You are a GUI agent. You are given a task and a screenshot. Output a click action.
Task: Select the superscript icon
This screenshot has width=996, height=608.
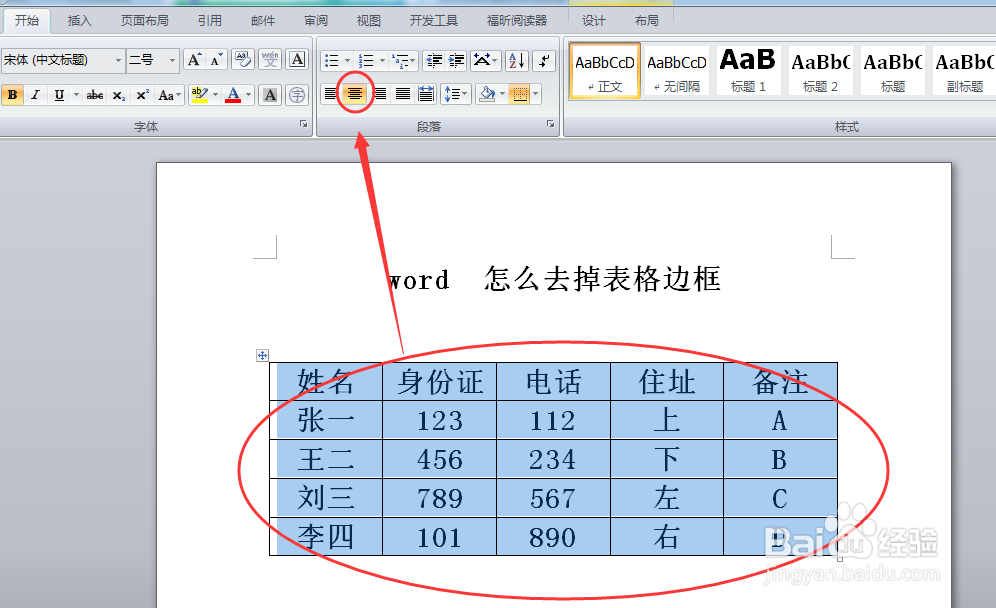pos(142,94)
